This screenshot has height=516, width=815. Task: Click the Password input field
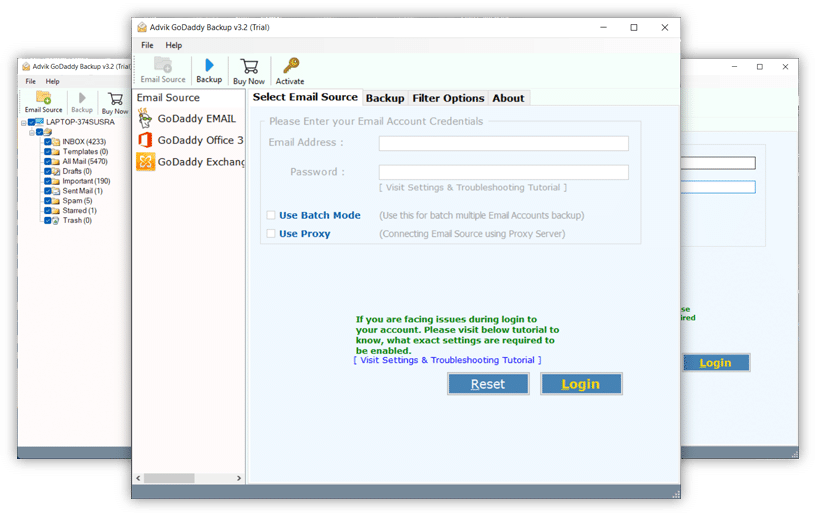pos(504,173)
